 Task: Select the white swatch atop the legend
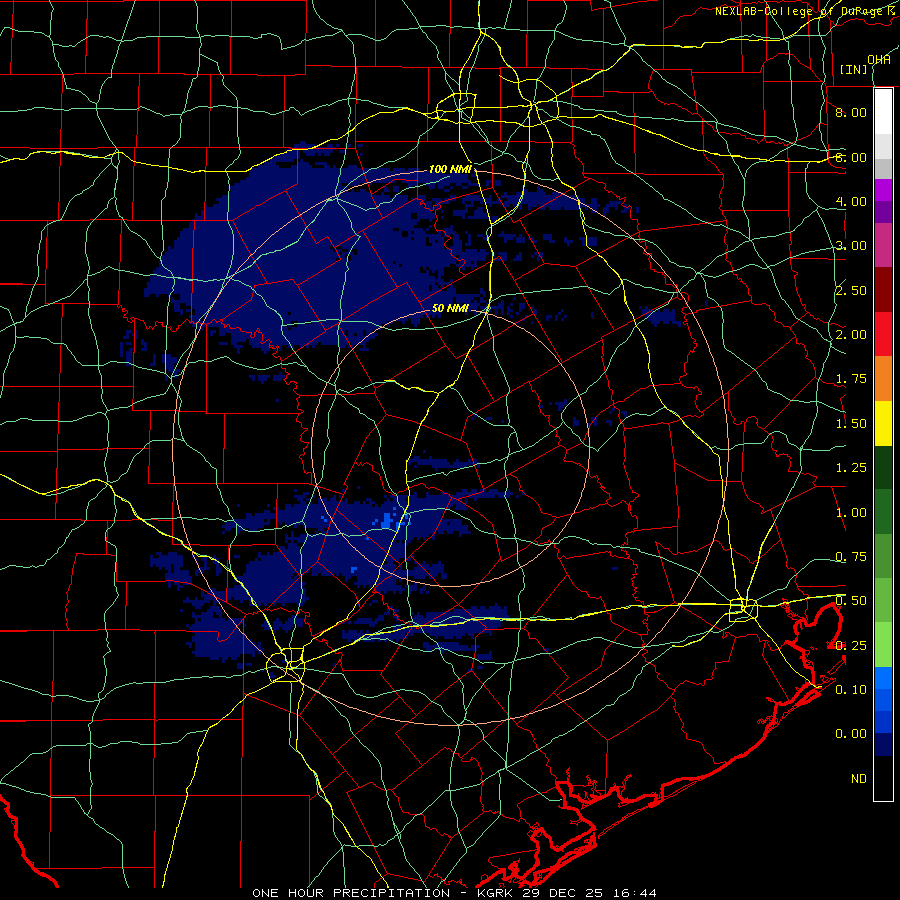[x=883, y=112]
